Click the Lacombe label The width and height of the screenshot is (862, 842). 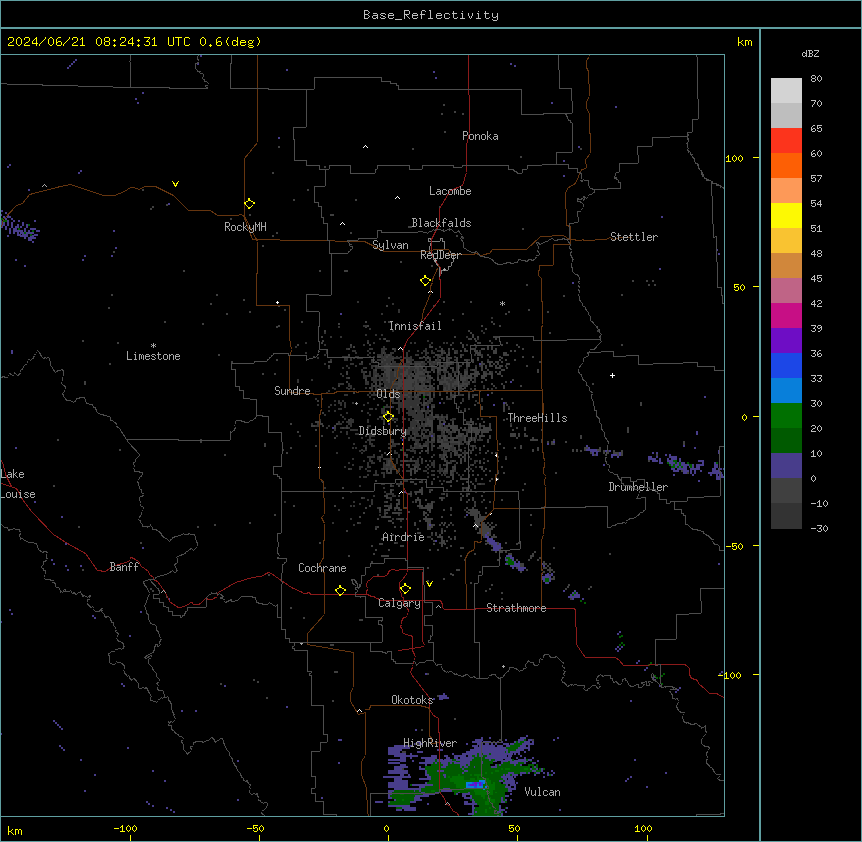pos(450,191)
